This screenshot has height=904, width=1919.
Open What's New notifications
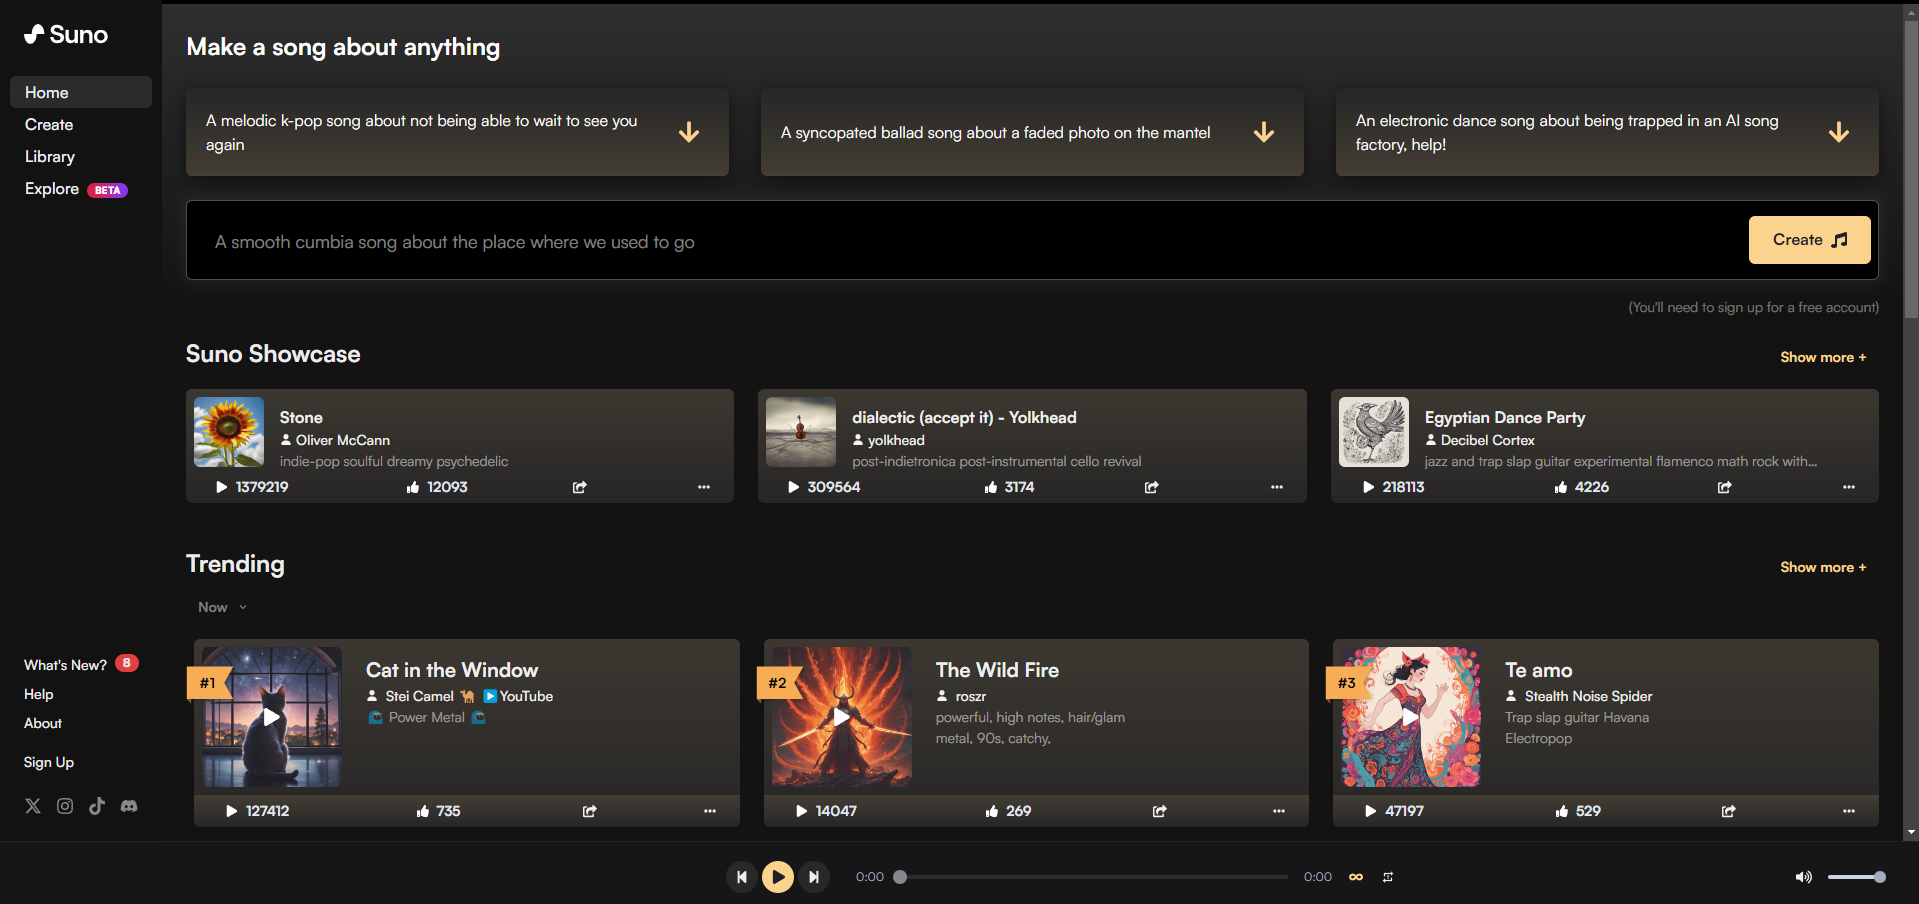(x=81, y=665)
